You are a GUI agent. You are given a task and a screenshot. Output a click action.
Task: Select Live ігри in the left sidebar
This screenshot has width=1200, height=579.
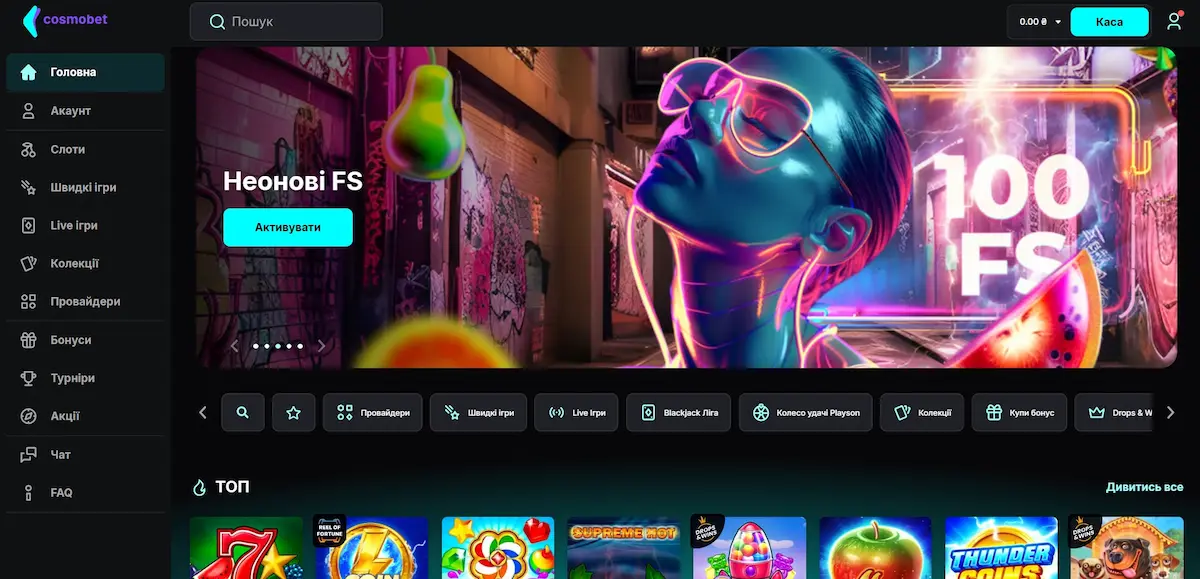[85, 225]
